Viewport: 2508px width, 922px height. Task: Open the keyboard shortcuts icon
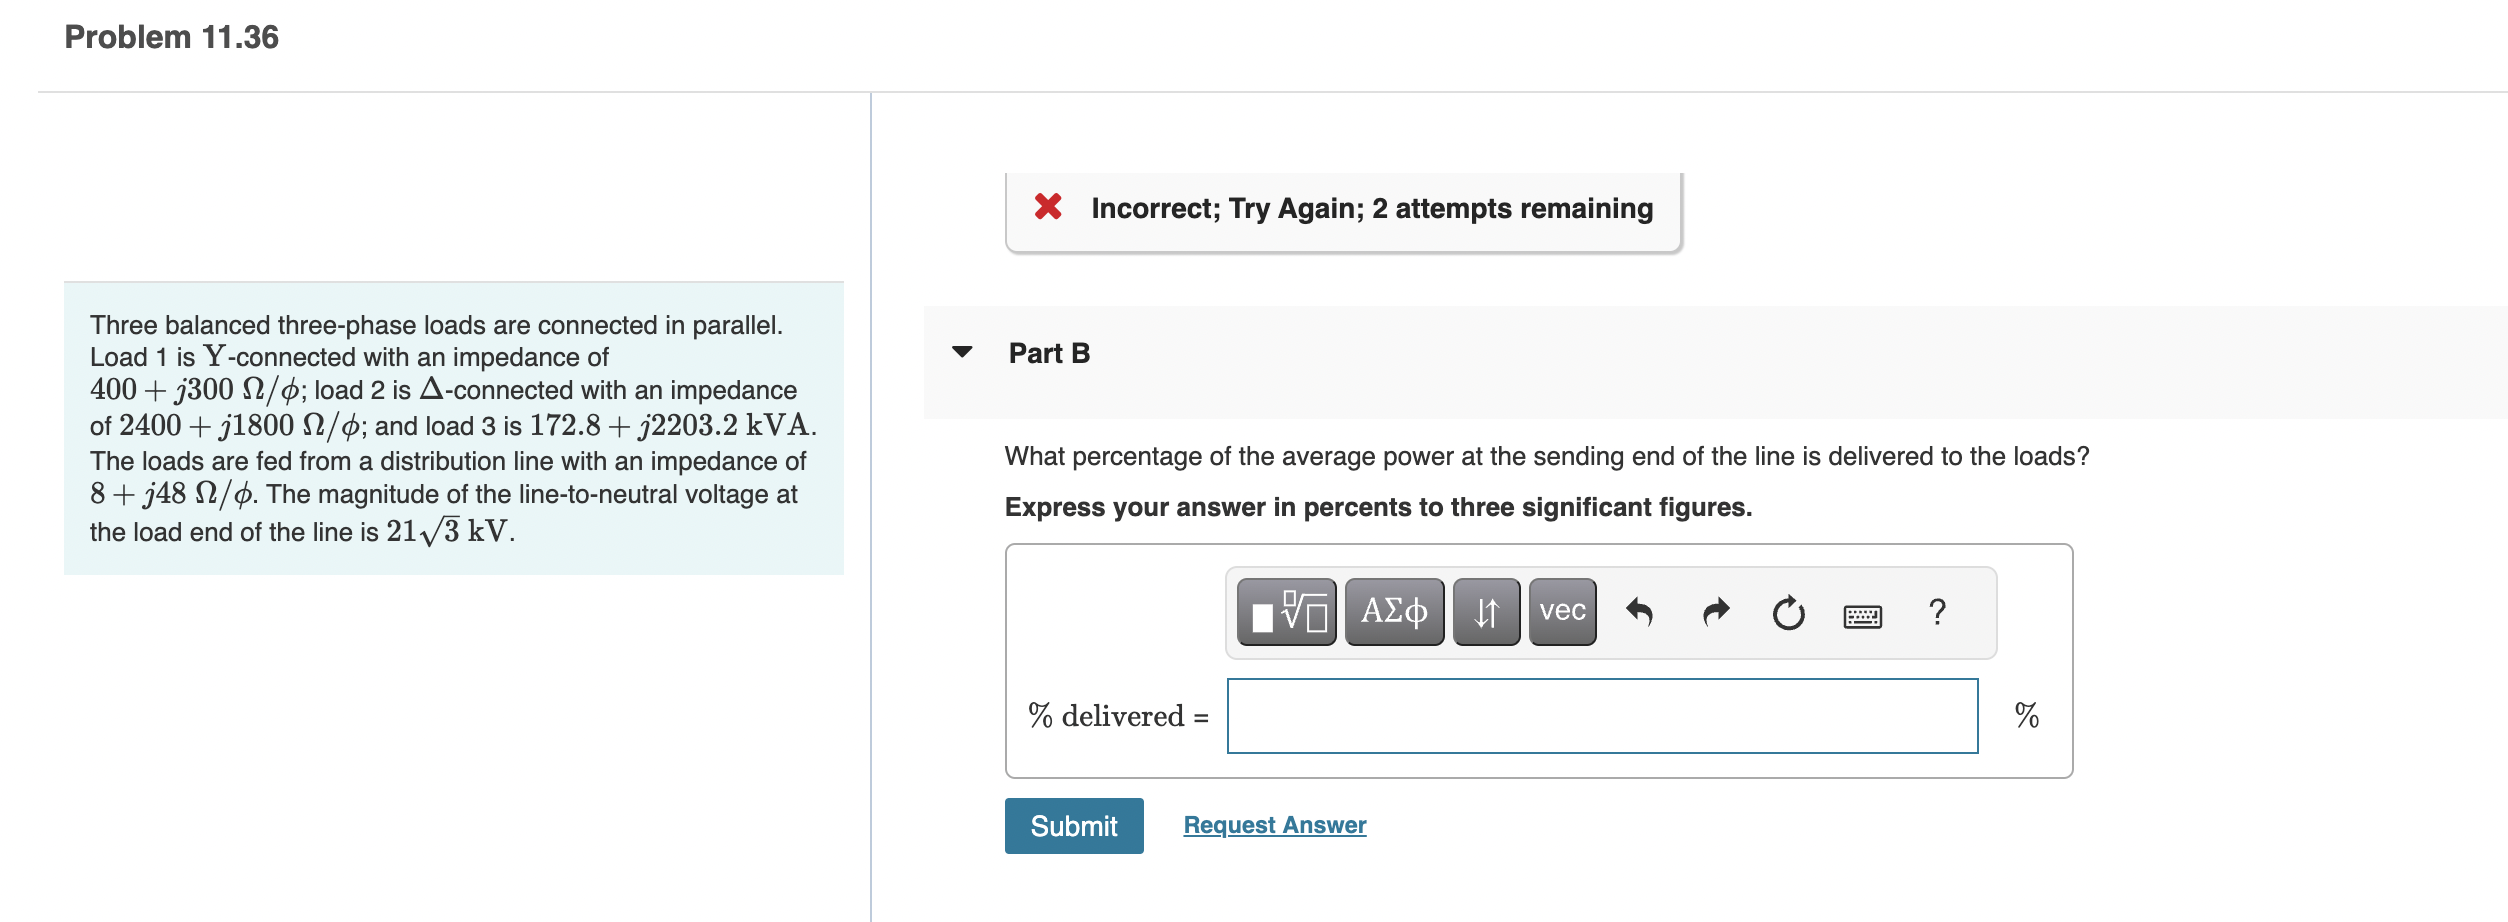tap(1864, 616)
